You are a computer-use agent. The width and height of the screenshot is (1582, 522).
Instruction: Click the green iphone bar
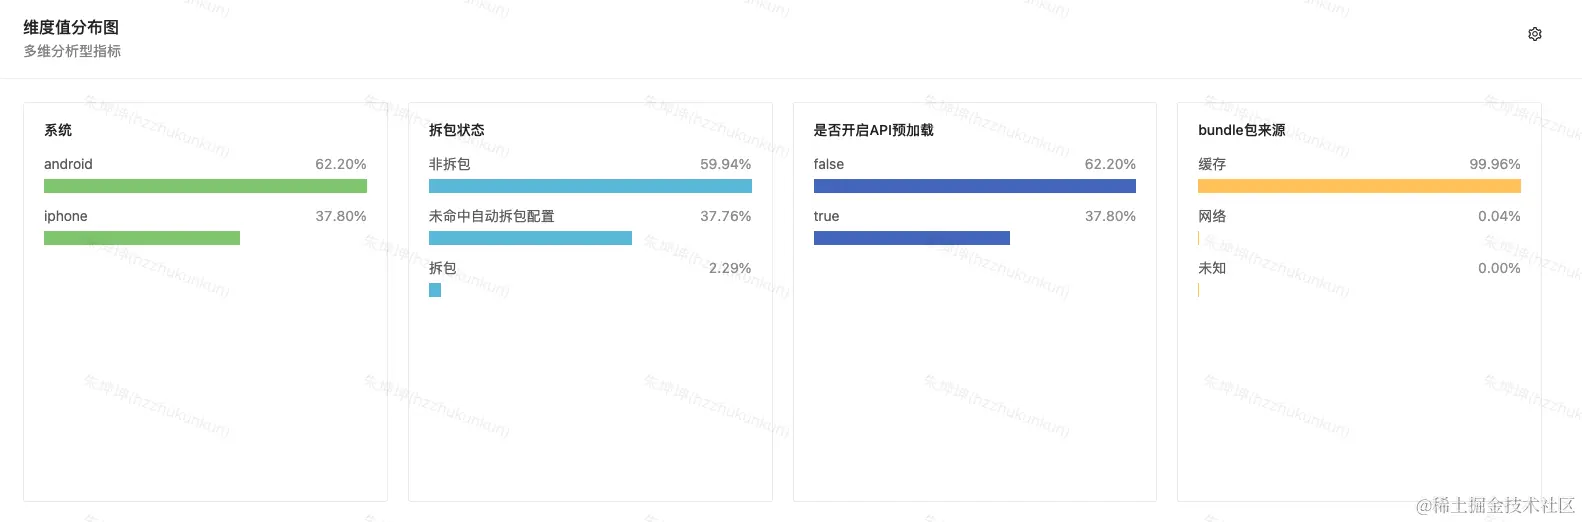142,238
